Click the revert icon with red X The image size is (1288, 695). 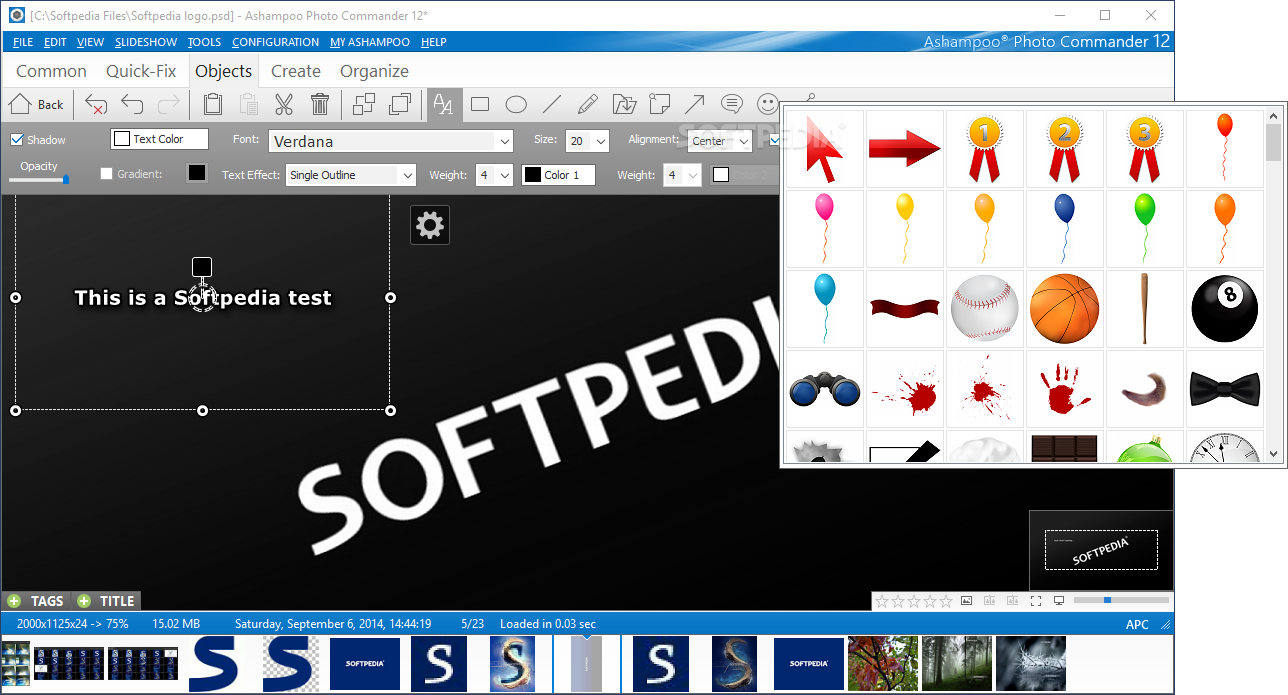[96, 104]
